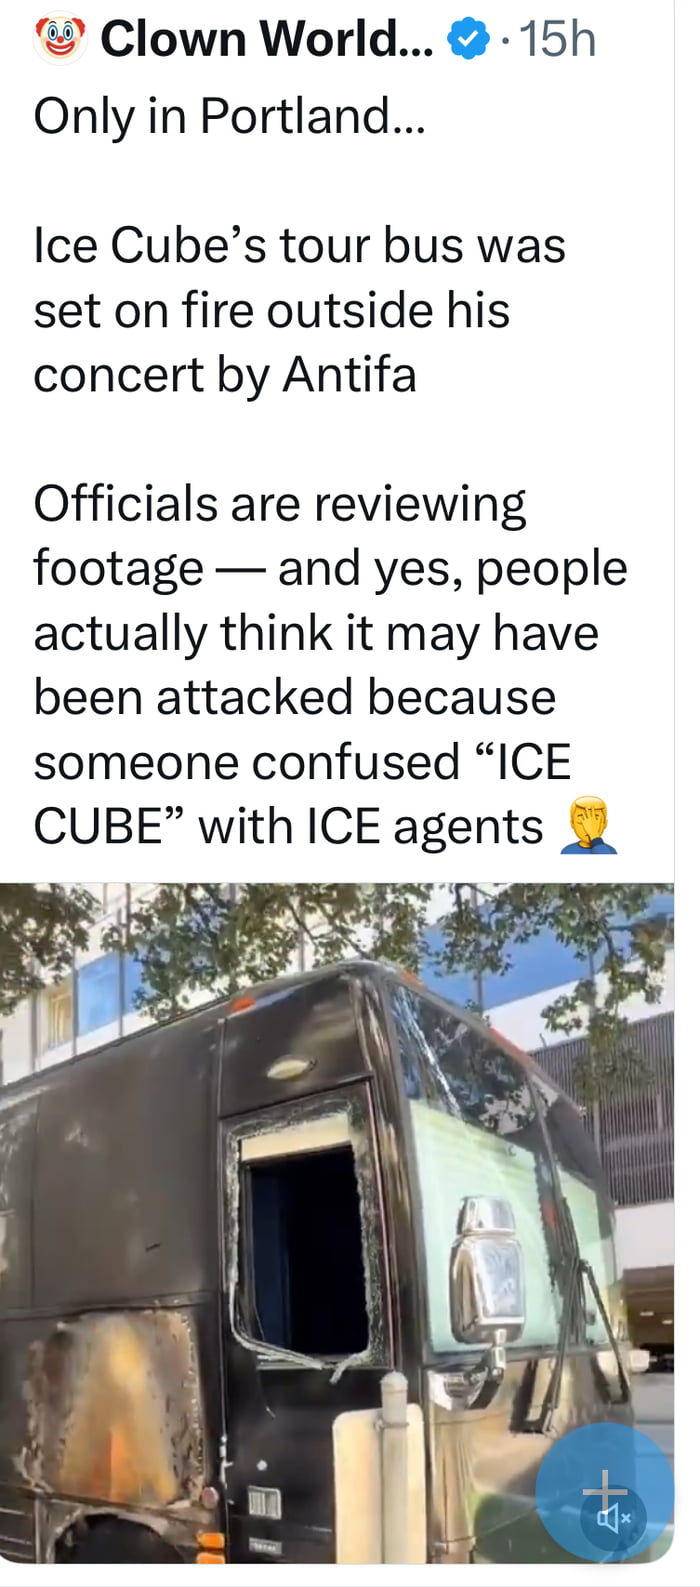
Task: Select the "Ice Cube's tour bus" paragraph
Action: click(x=300, y=310)
